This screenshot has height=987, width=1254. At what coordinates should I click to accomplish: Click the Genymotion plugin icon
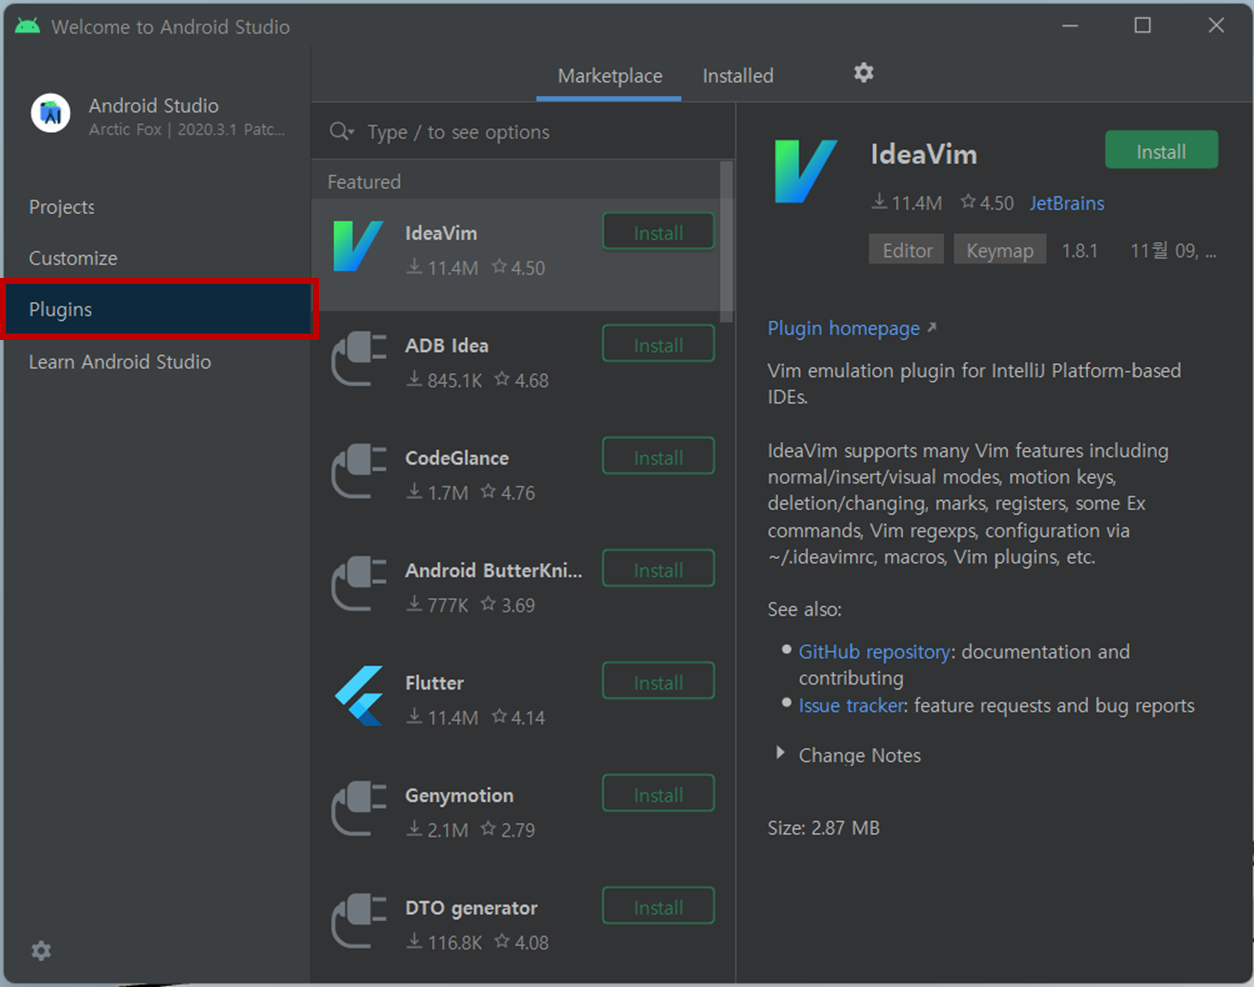click(x=358, y=808)
